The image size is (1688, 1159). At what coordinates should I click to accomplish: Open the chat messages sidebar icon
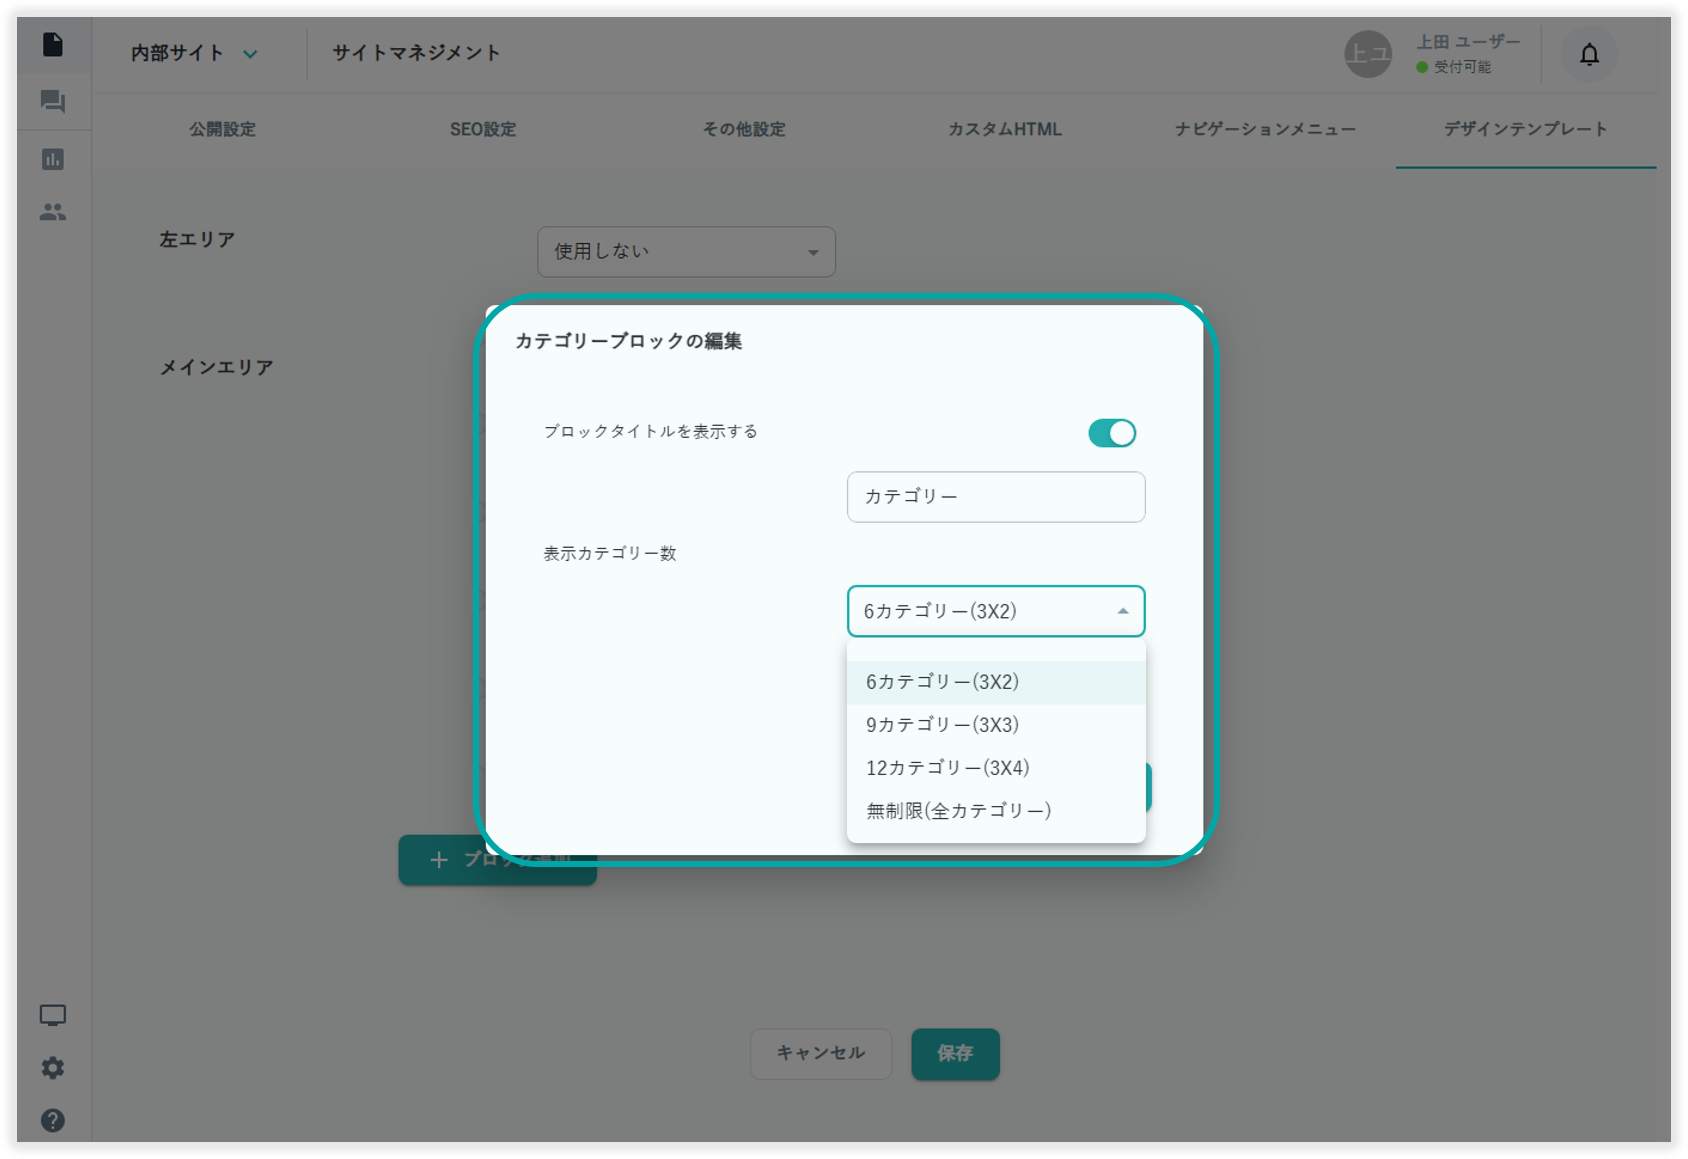[53, 102]
